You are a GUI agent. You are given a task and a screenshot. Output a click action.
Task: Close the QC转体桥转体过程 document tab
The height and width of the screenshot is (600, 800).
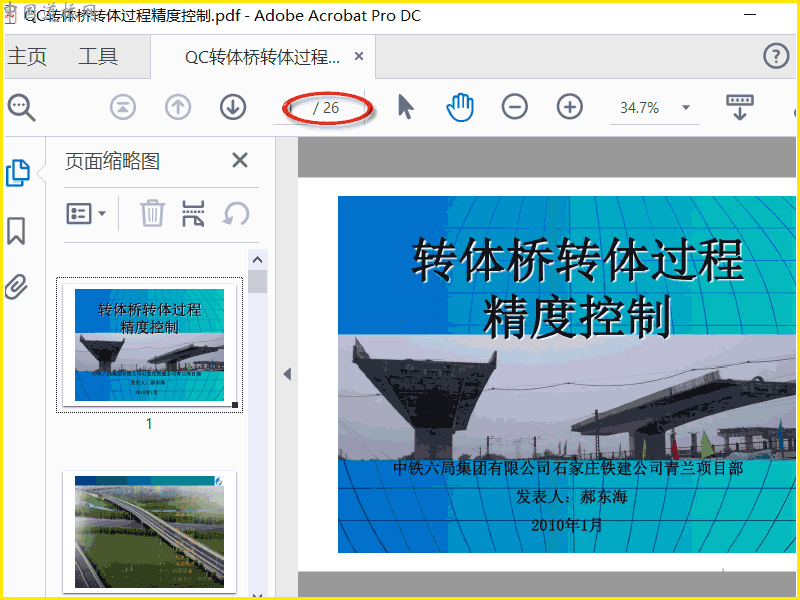359,56
